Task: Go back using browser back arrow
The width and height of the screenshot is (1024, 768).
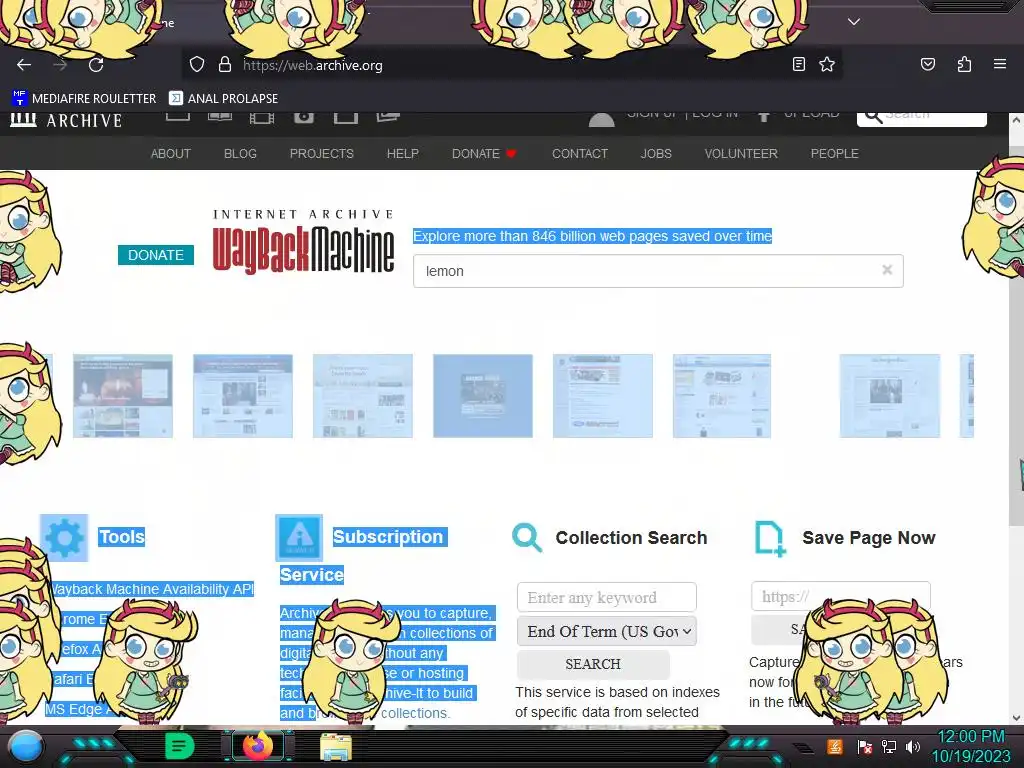Action: 24,65
